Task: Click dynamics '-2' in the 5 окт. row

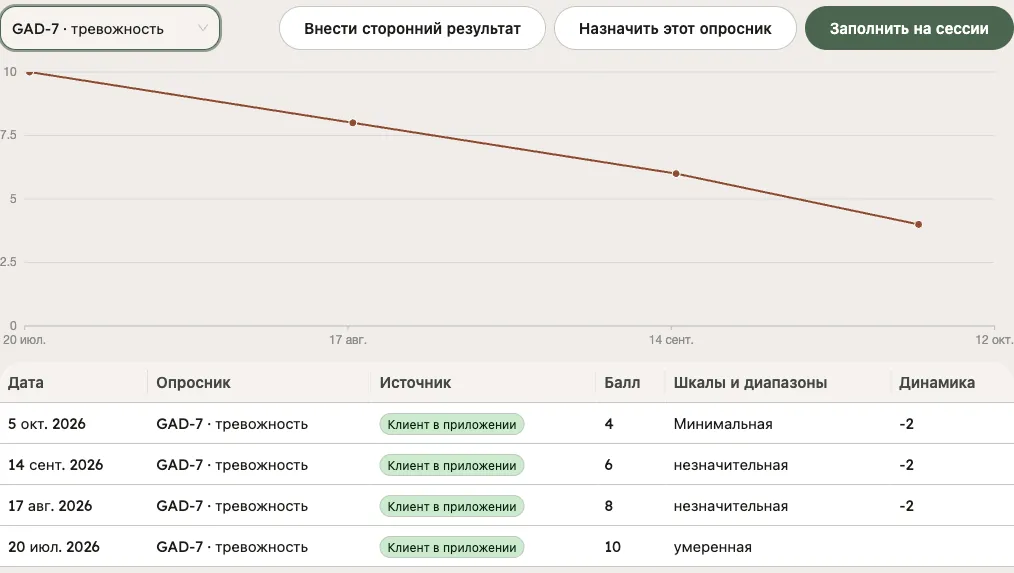Action: point(907,424)
